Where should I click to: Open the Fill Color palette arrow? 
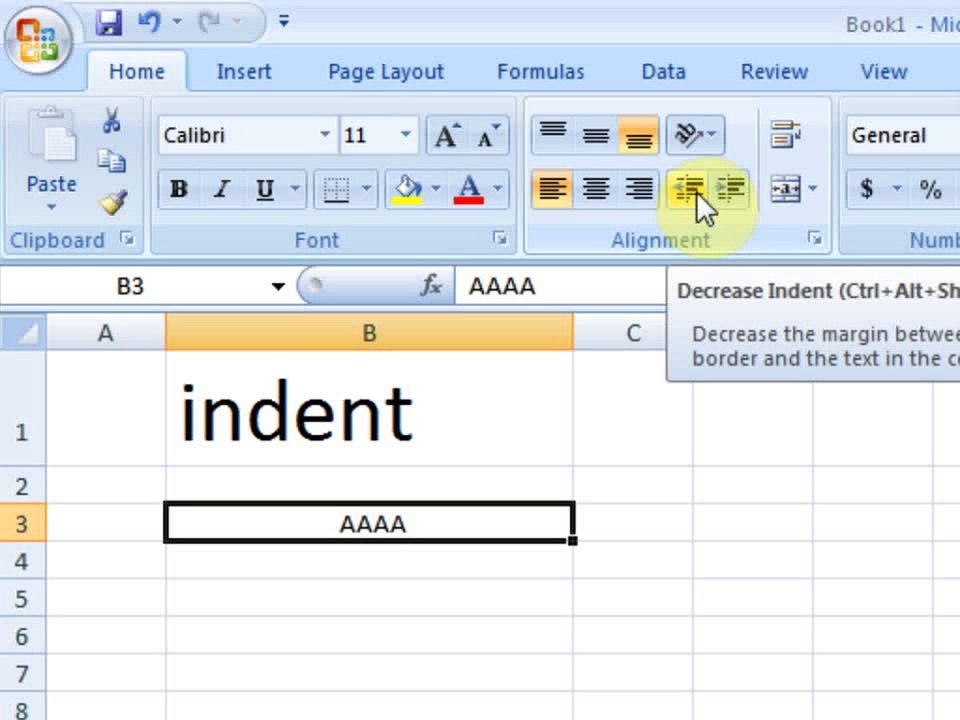(x=436, y=189)
